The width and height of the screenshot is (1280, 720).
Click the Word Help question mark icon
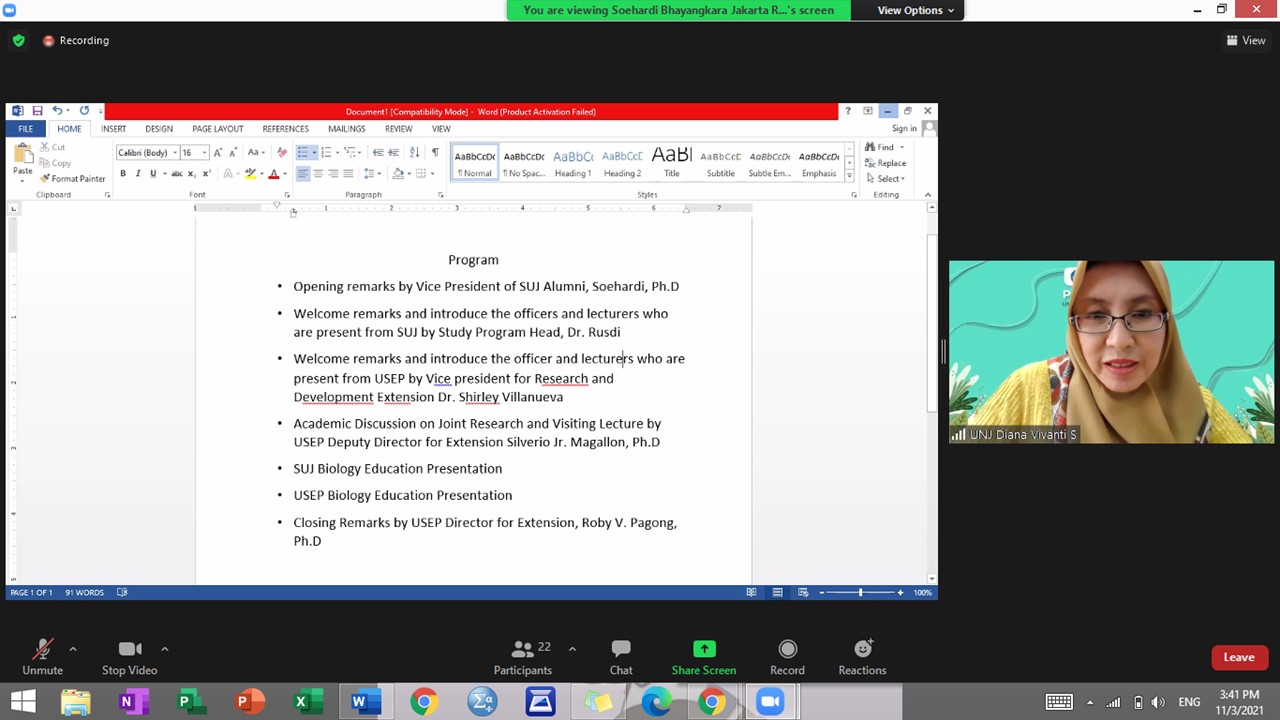(x=848, y=111)
